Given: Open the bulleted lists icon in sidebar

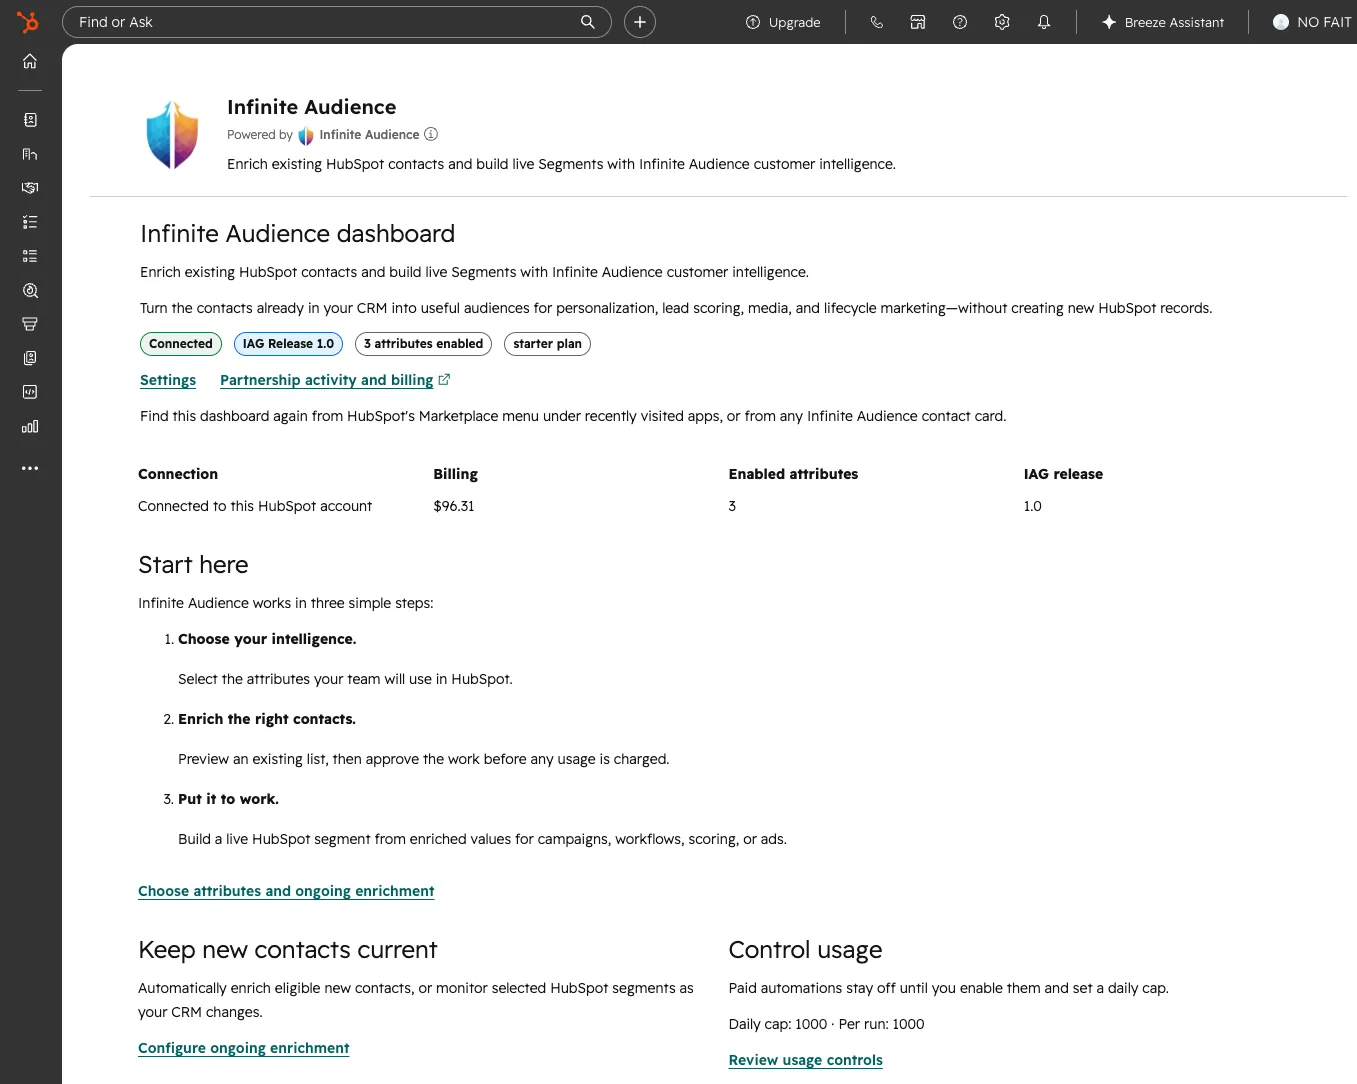Looking at the screenshot, I should tap(30, 256).
